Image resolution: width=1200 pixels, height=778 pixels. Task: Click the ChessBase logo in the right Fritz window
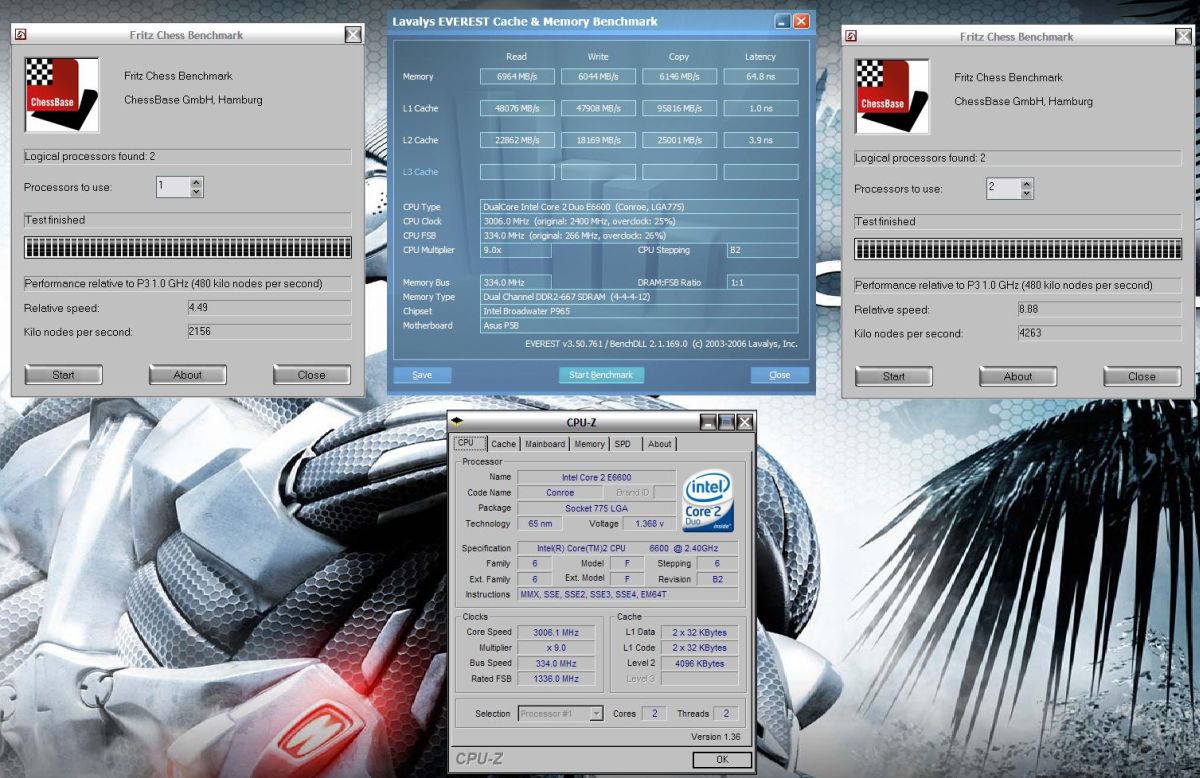pyautogui.click(x=892, y=97)
